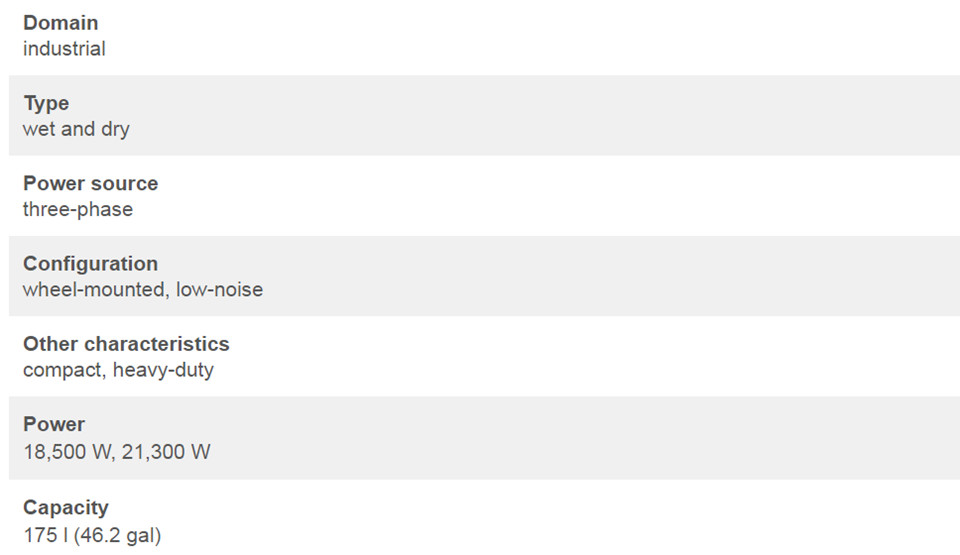The height and width of the screenshot is (555, 960).
Task: Click the Configuration heading
Action: 91,264
